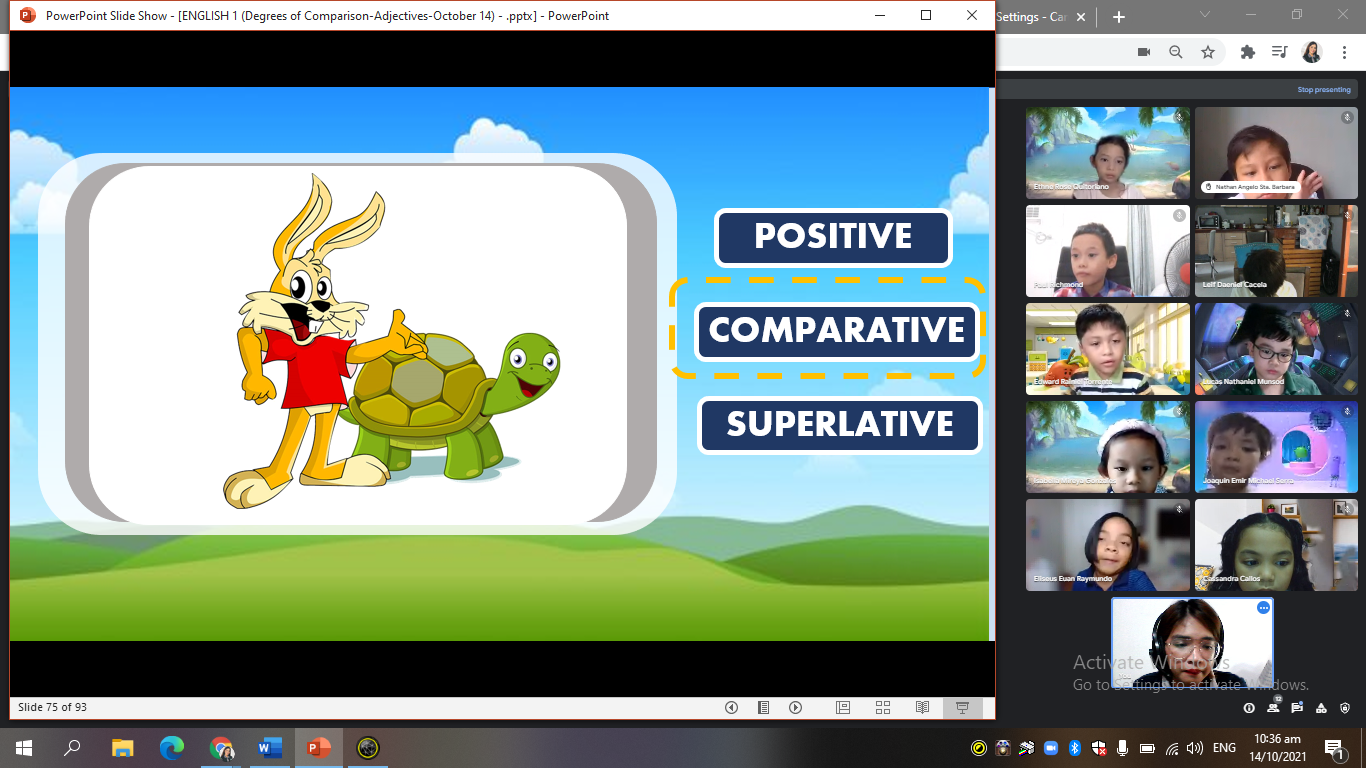Open more options on your self-view tile
Viewport: 1366px width, 768px height.
(1263, 607)
